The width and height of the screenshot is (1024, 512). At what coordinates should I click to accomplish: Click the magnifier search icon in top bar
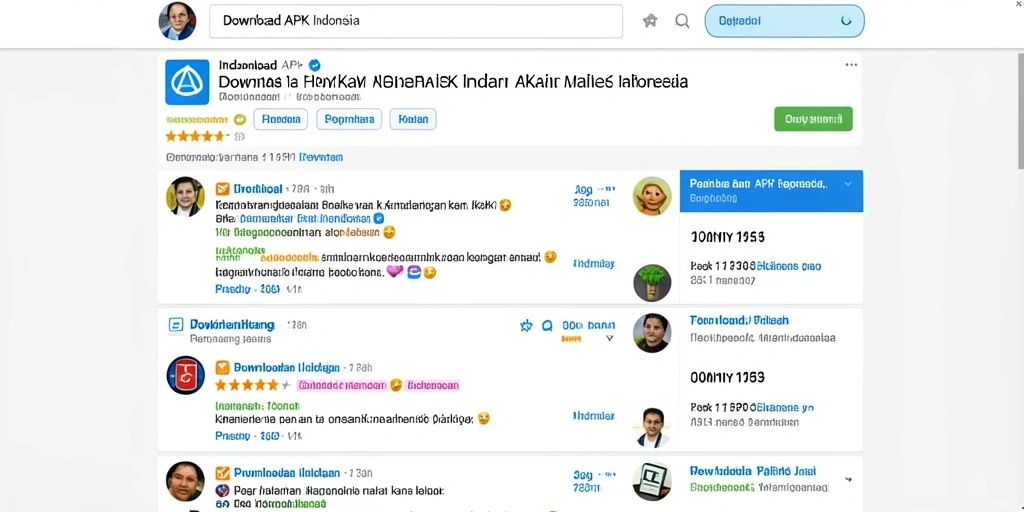coord(682,21)
